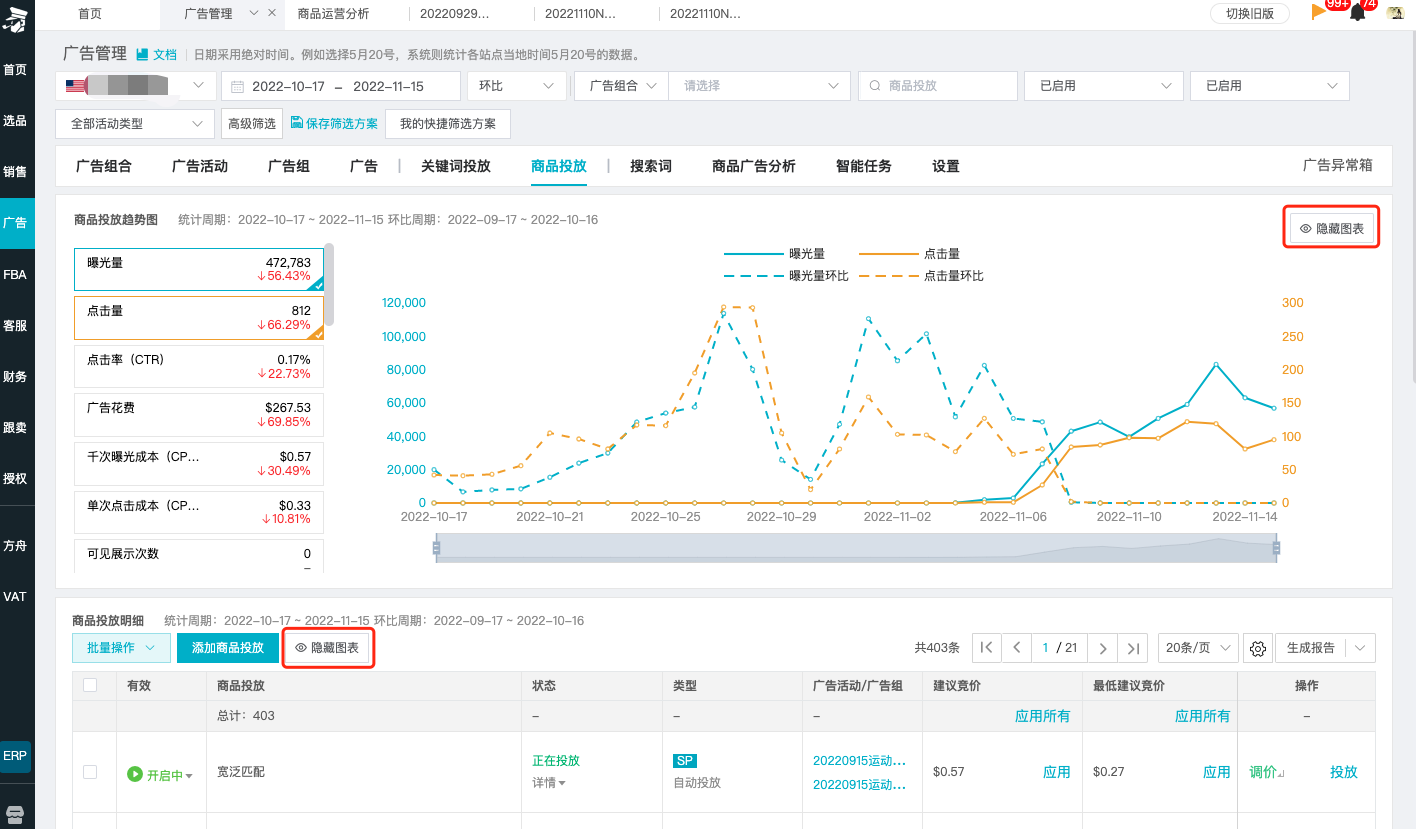Open VAT in the left sidebar
The height and width of the screenshot is (829, 1416).
point(15,597)
